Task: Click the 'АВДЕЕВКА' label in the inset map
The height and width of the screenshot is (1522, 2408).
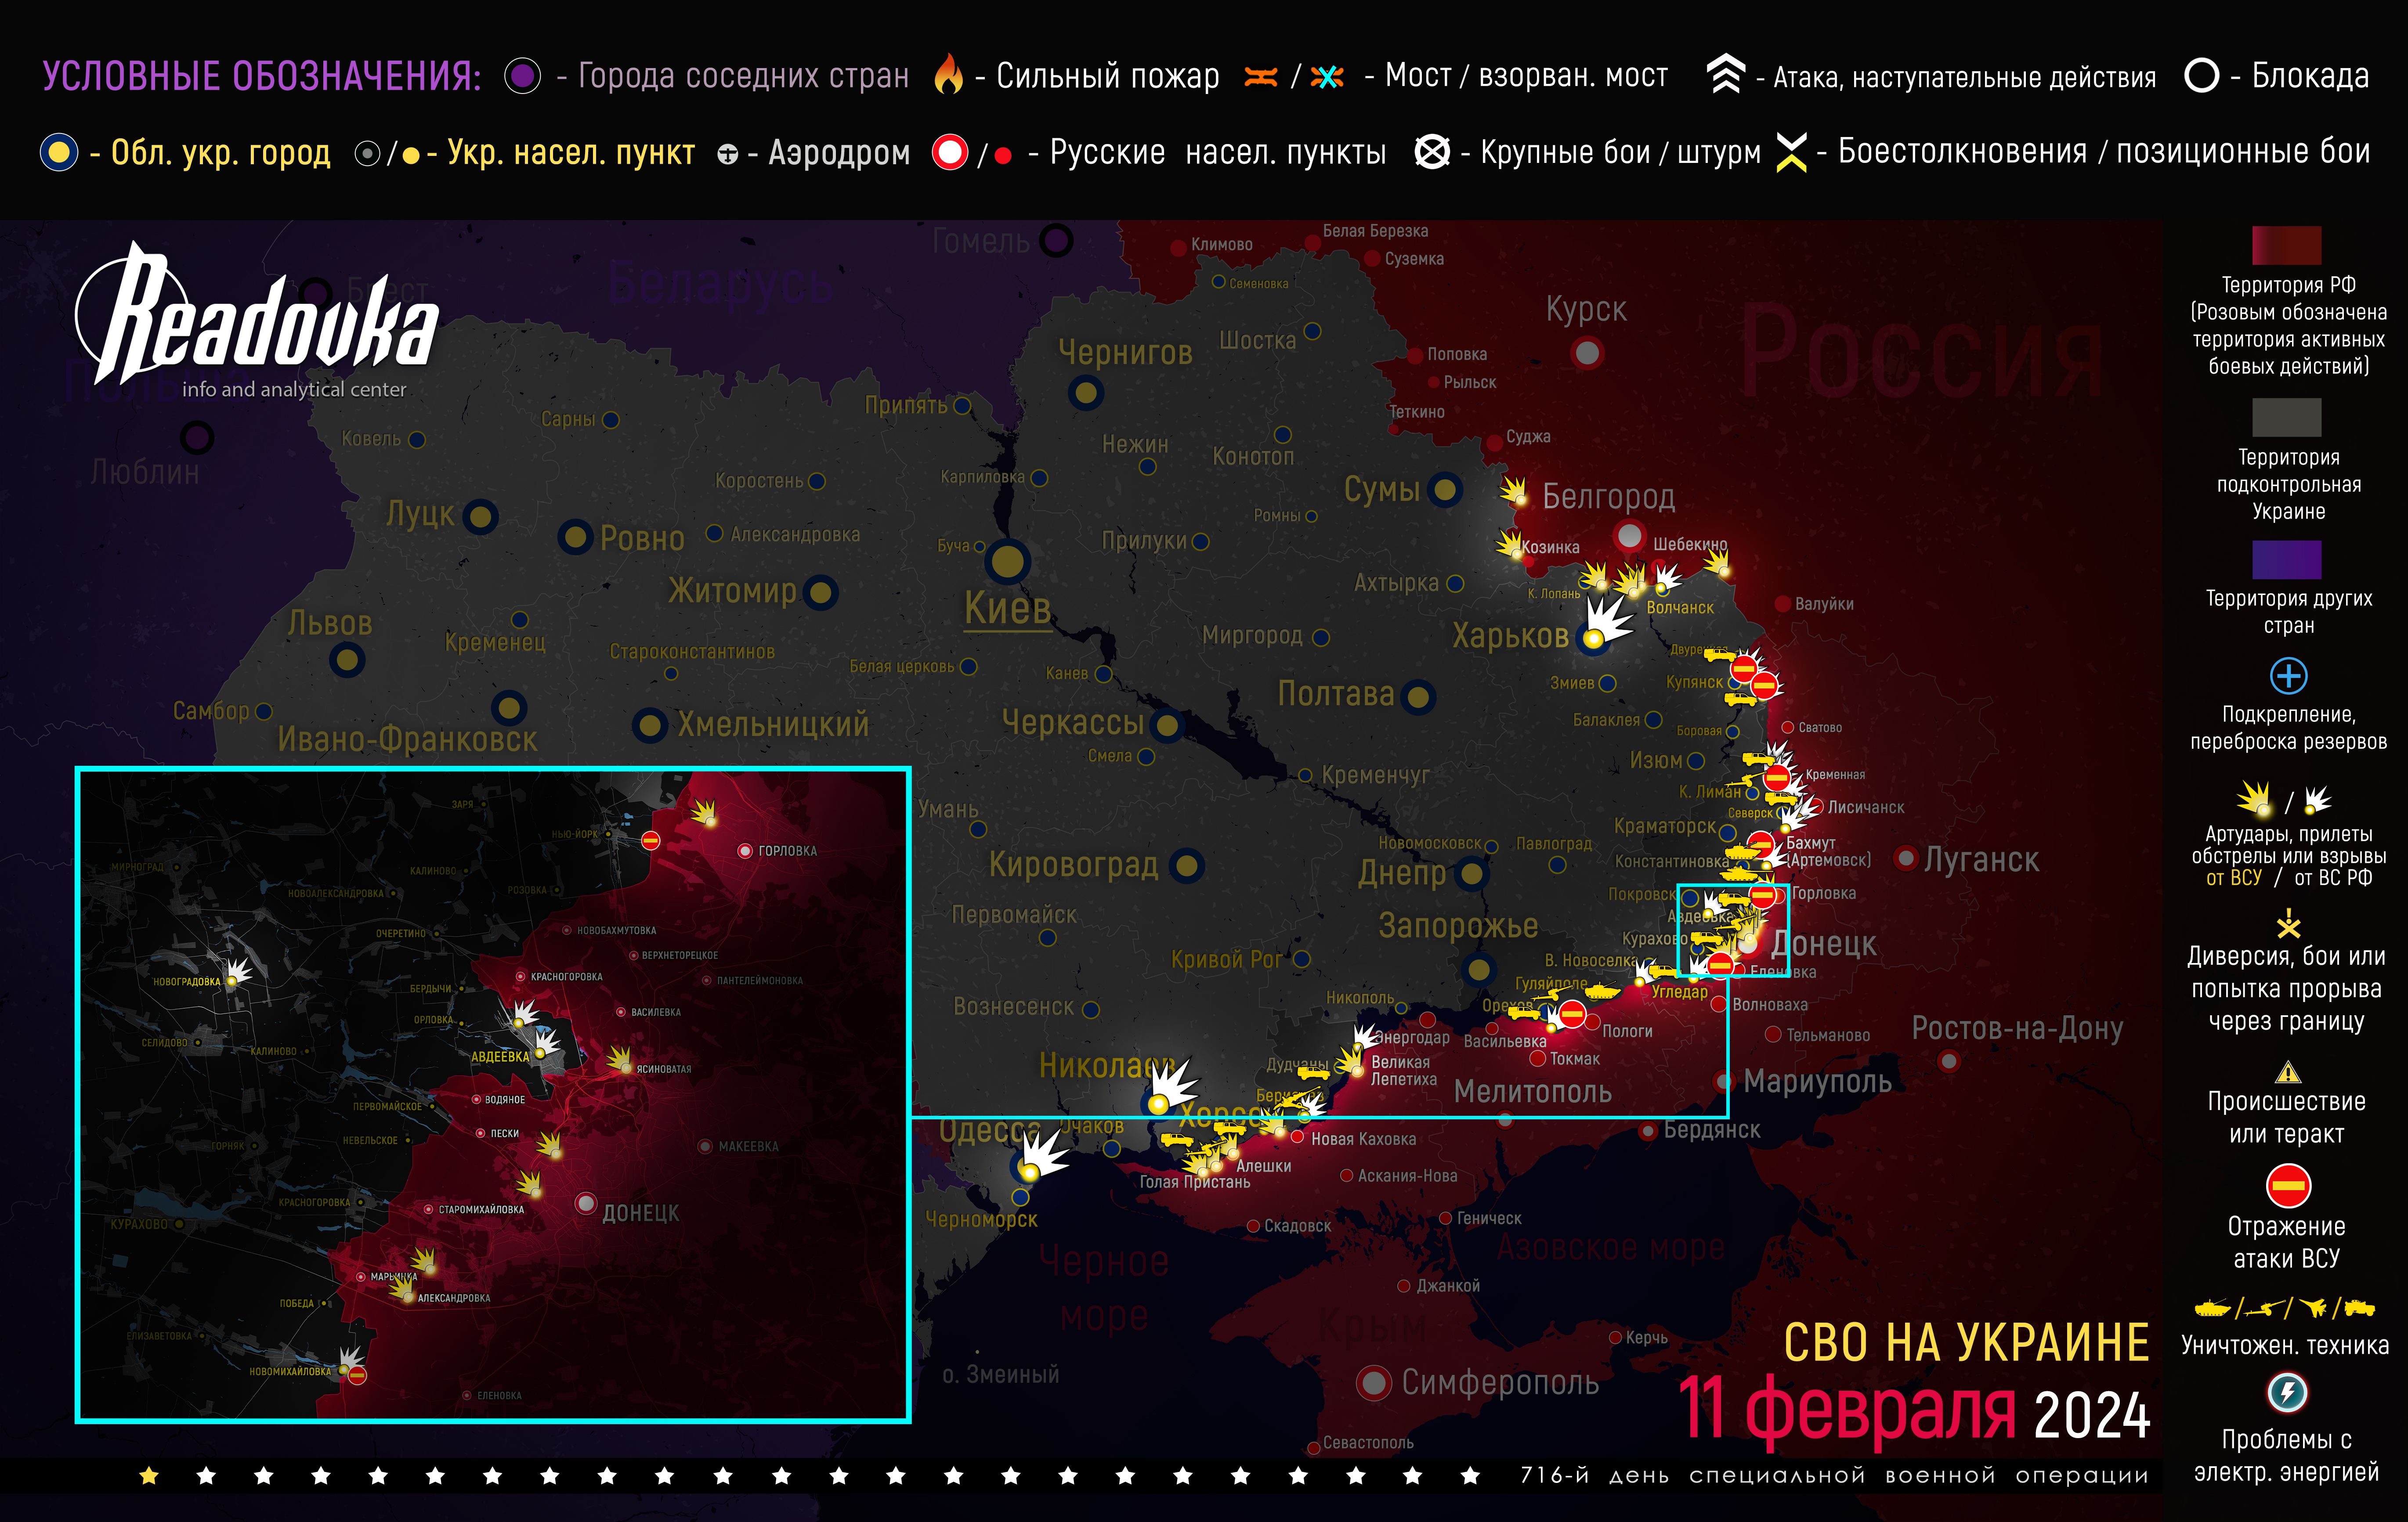Action: point(500,1057)
